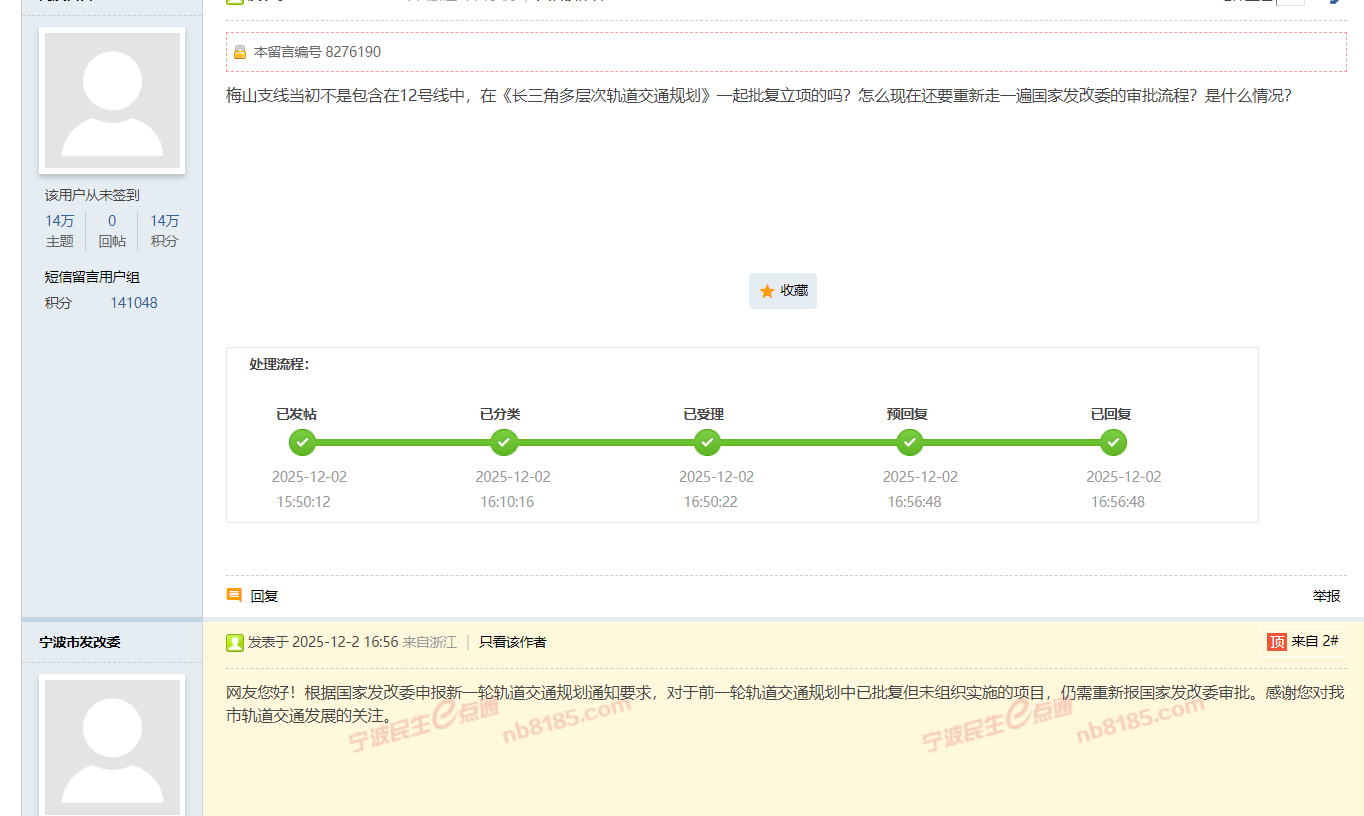Click the red 顶 badge icon
The image size is (1364, 816).
pyautogui.click(x=1277, y=642)
